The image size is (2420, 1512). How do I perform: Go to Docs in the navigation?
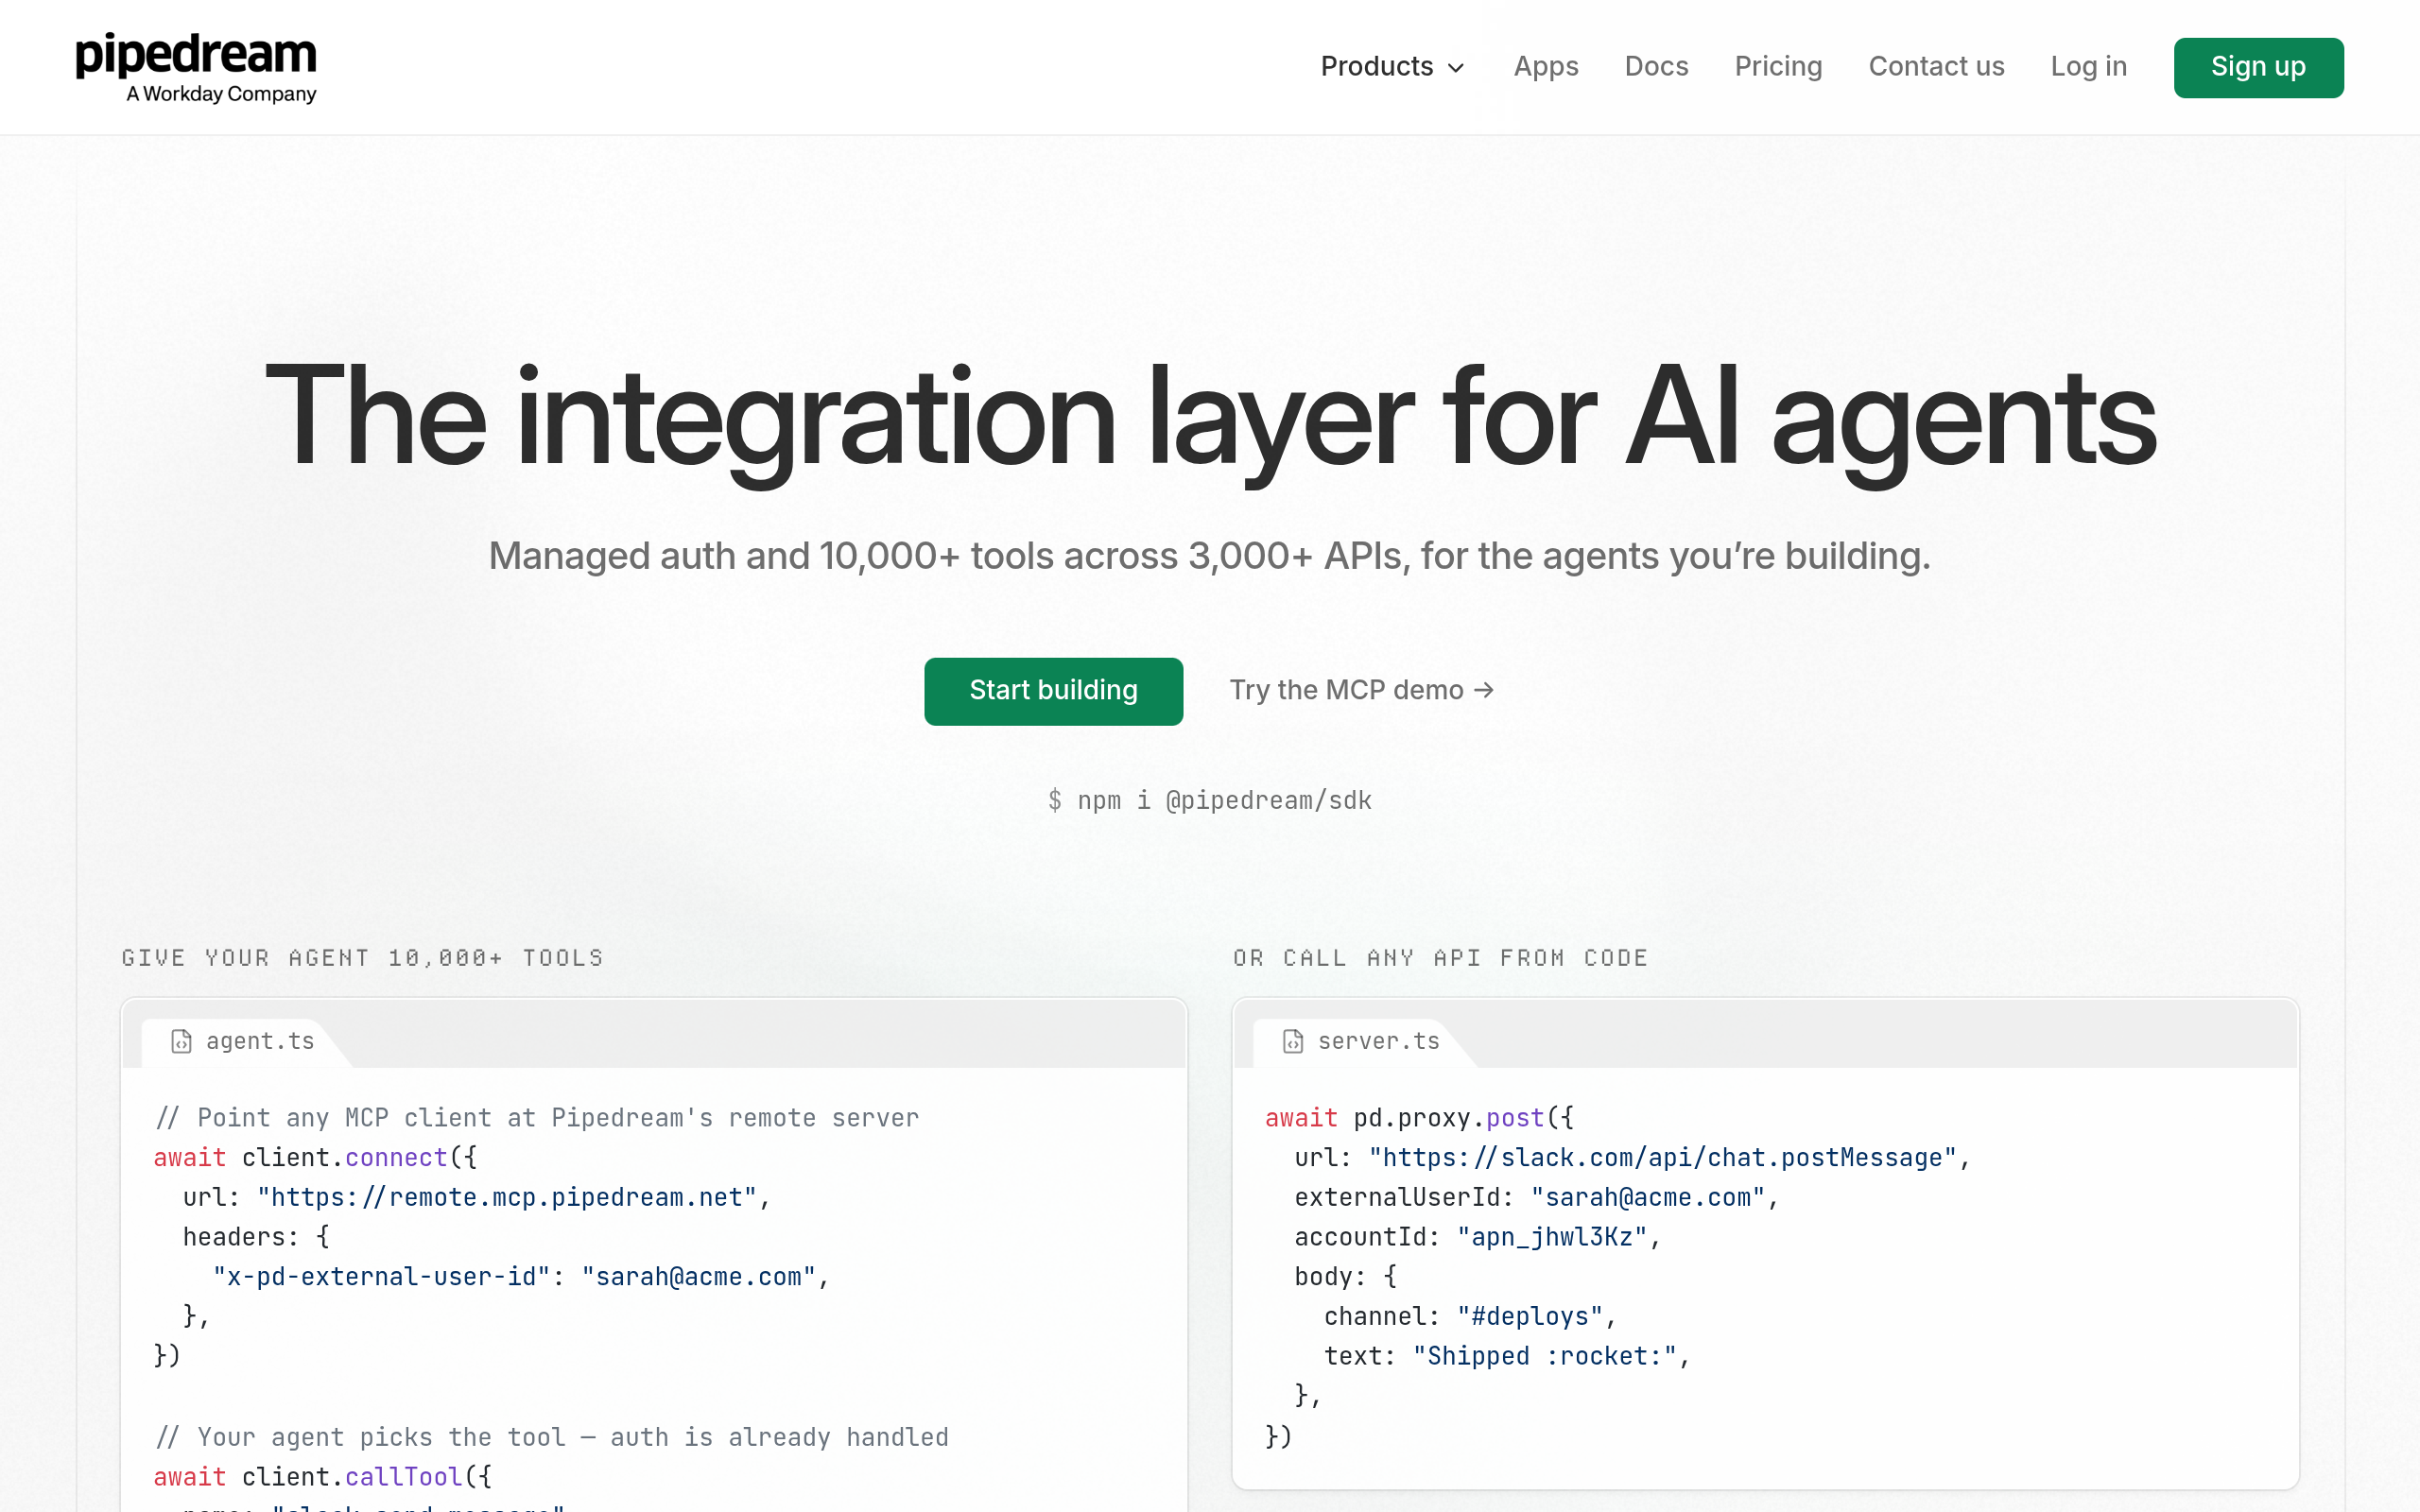pyautogui.click(x=1656, y=66)
